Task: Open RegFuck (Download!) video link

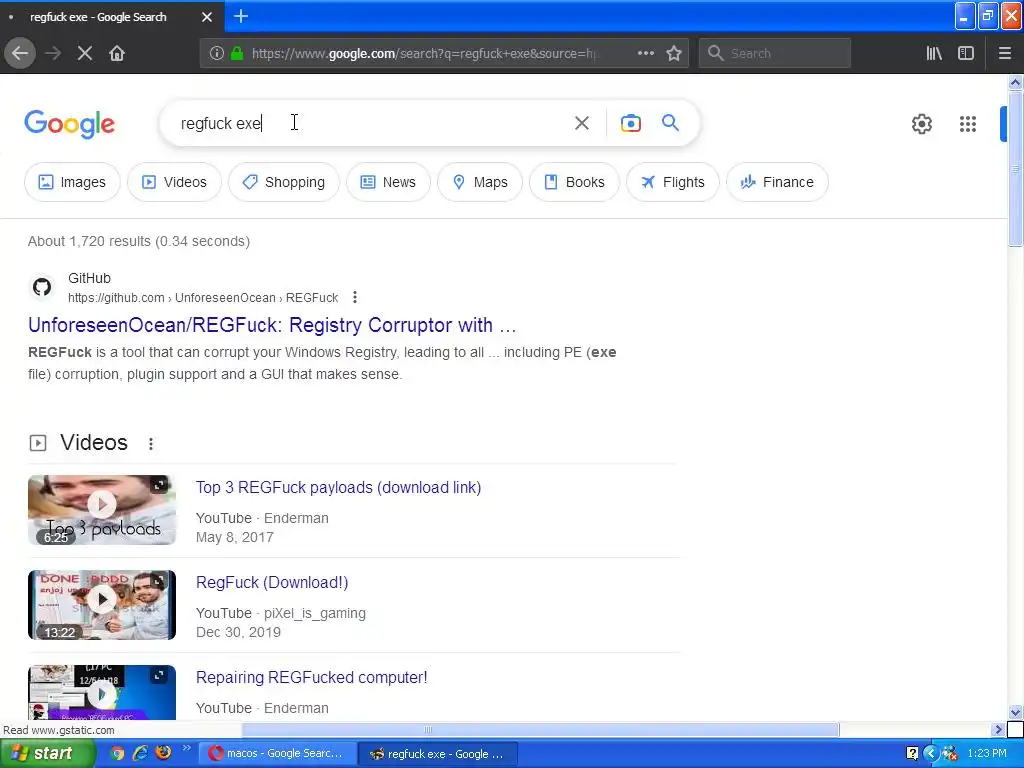Action: [272, 583]
